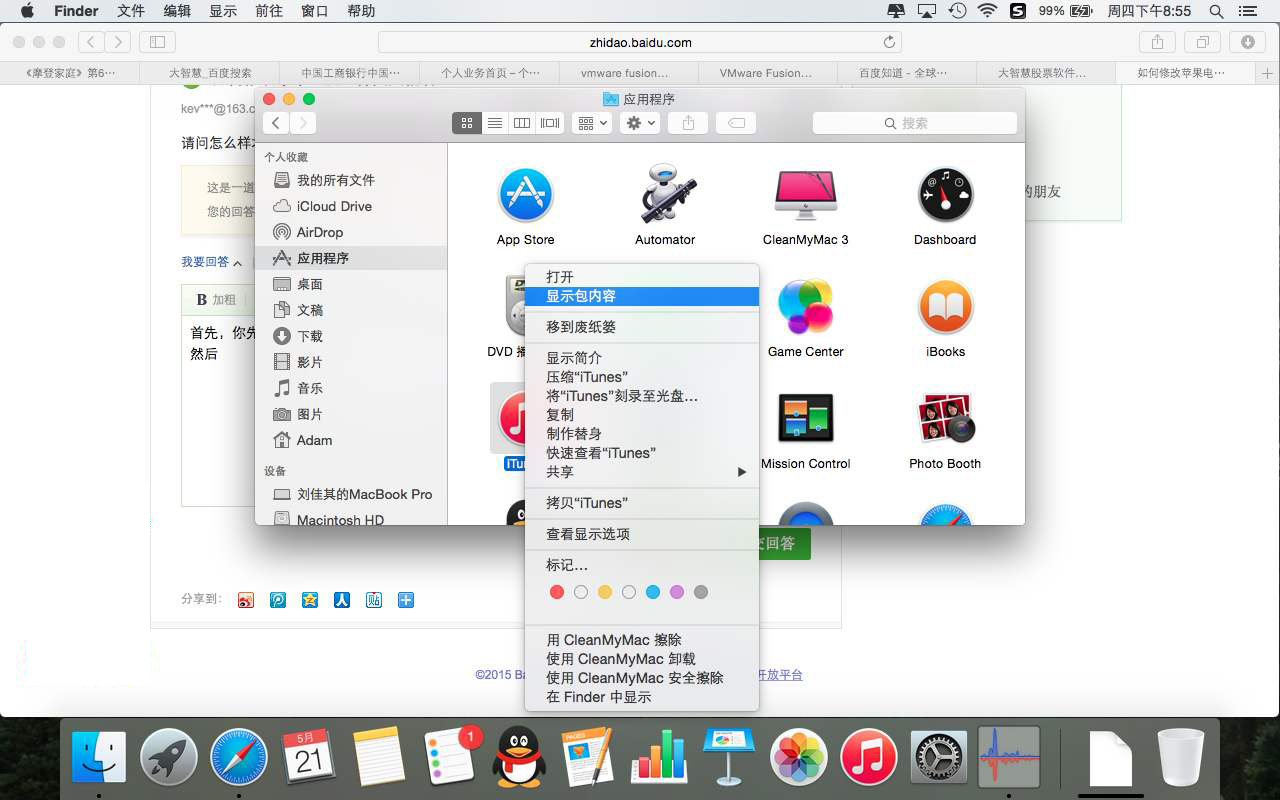Apply the red tag color
Image resolution: width=1280 pixels, height=800 pixels.
coord(557,592)
